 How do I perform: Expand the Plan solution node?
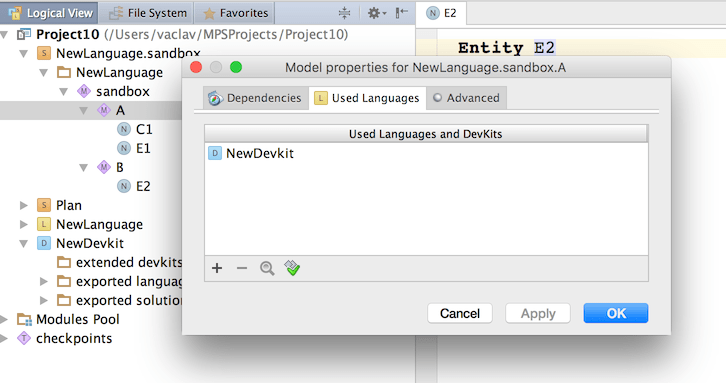24,205
